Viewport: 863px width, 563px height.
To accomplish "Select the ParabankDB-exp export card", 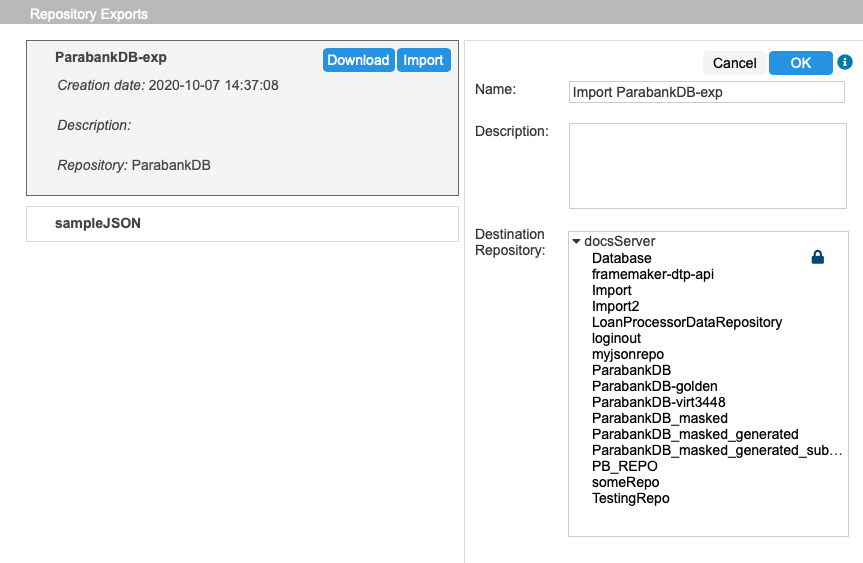I will 242,118.
